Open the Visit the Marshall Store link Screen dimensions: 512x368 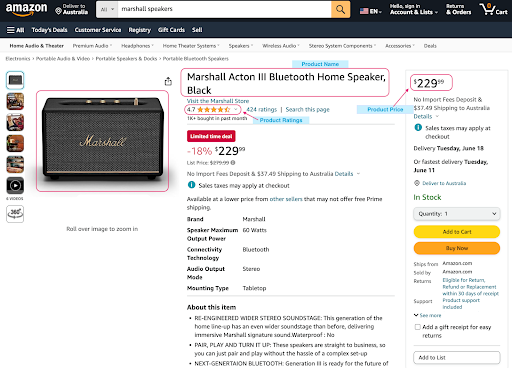click(x=218, y=101)
